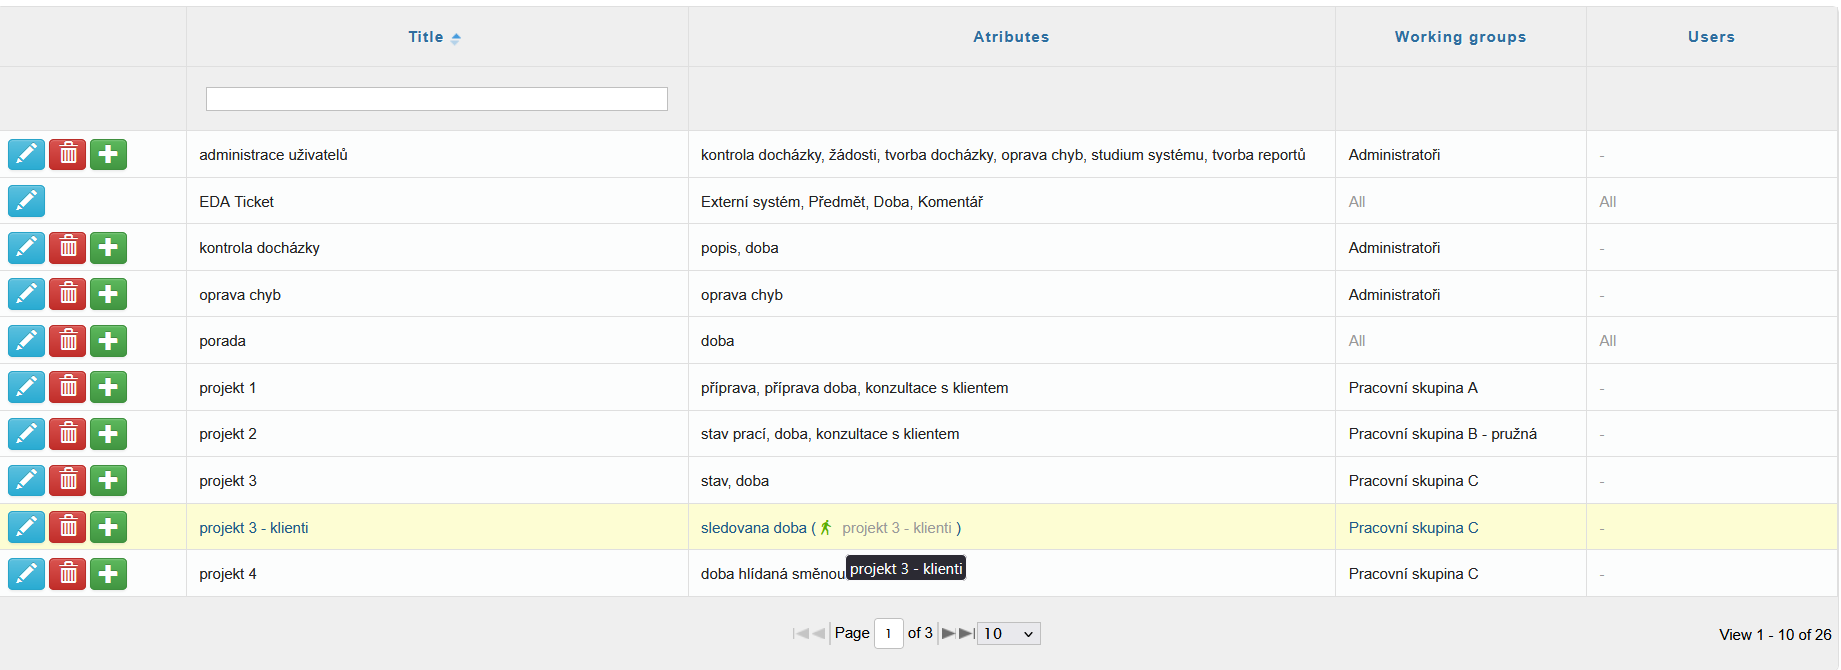The height and width of the screenshot is (670, 1841).
Task: Click the Title filter text field
Action: (436, 99)
